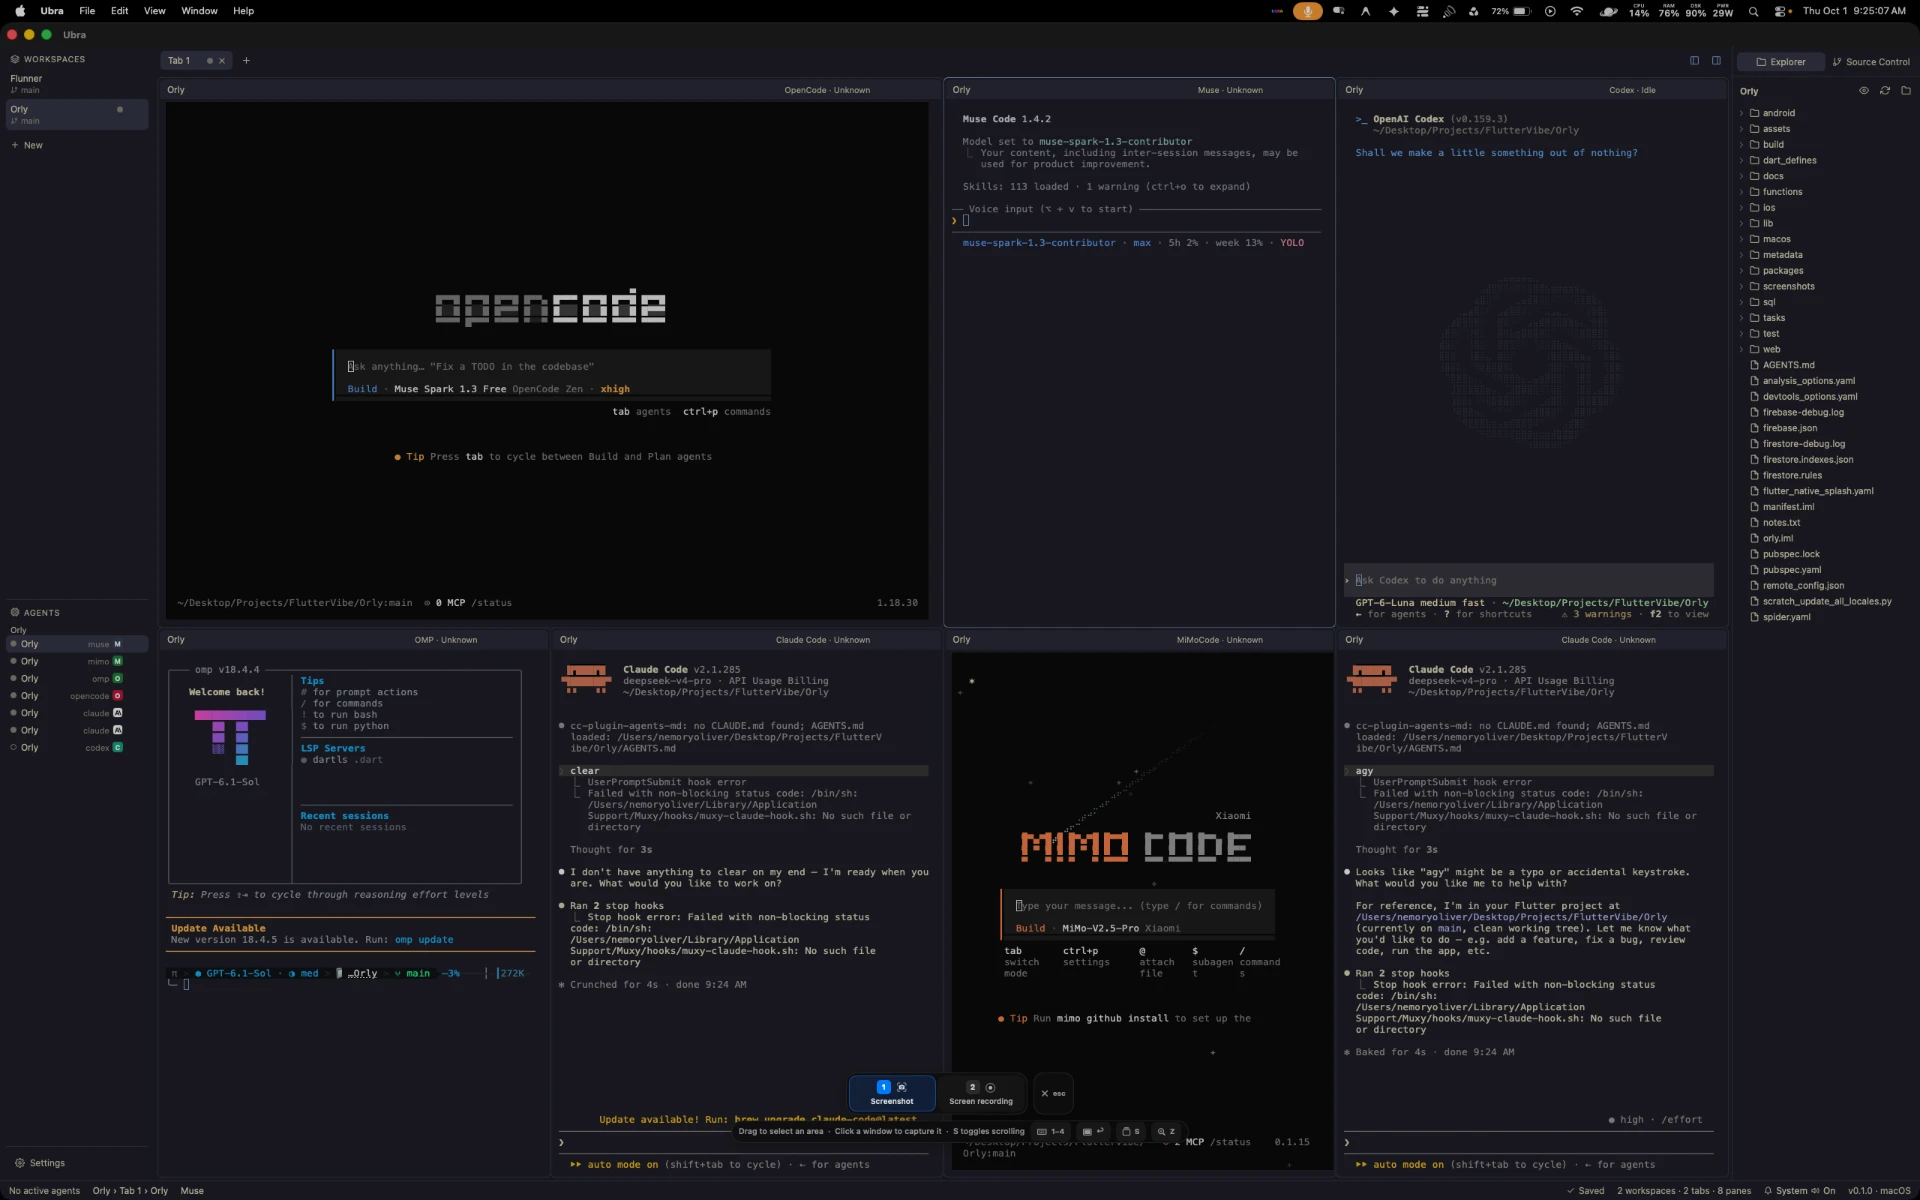
Task: Expand the functions folder
Action: 1782,192
